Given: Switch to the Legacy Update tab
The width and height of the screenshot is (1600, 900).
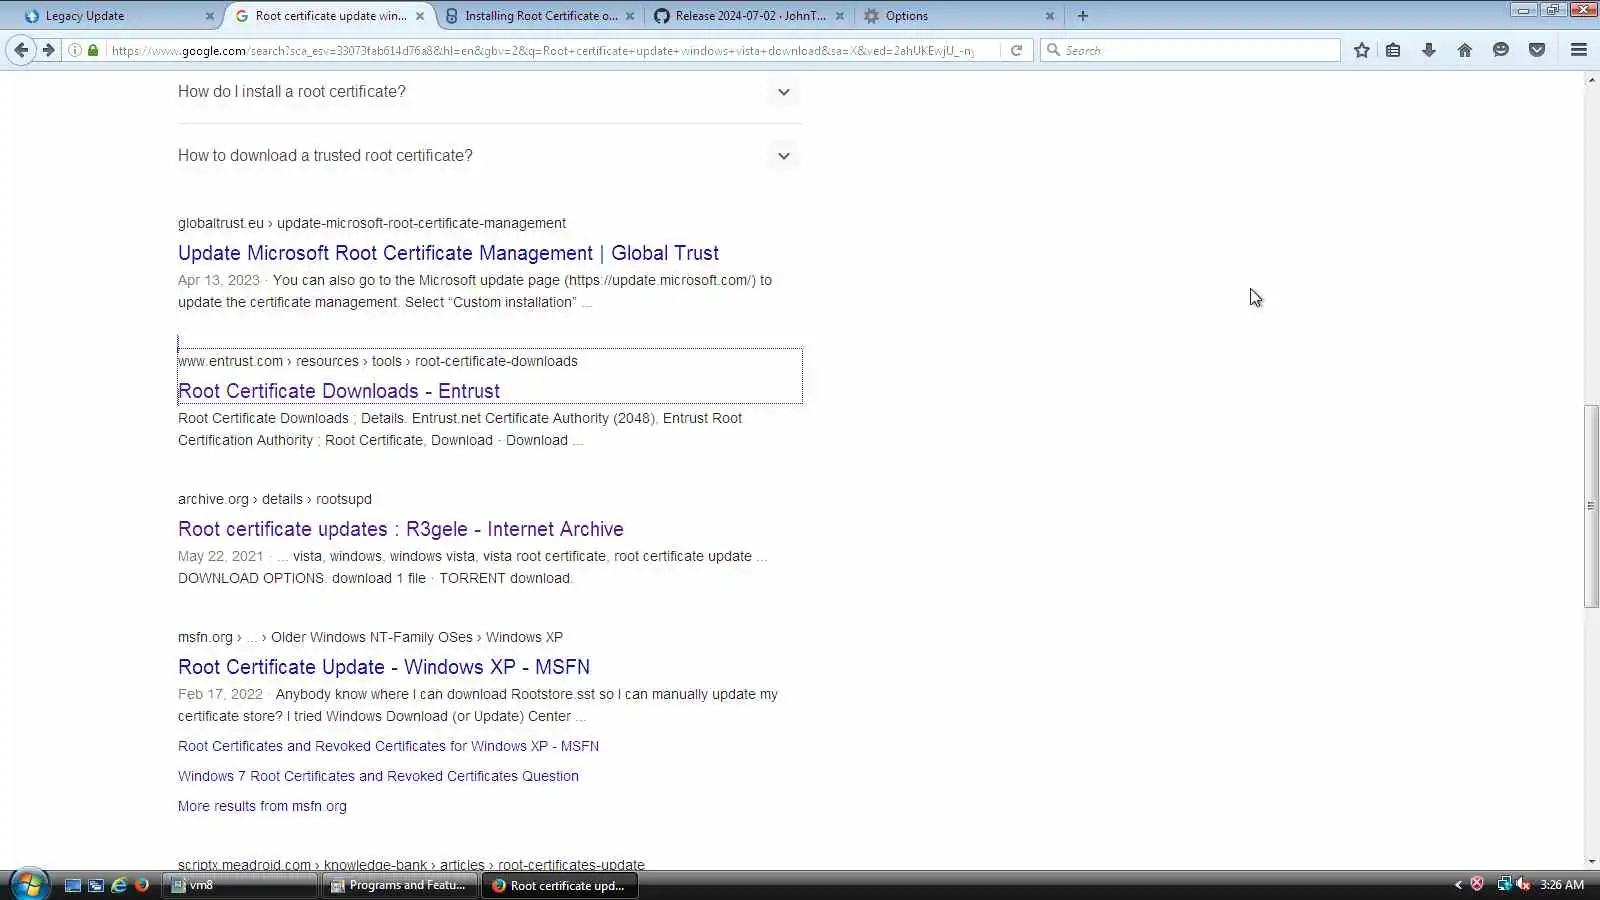Looking at the screenshot, I should [x=120, y=16].
